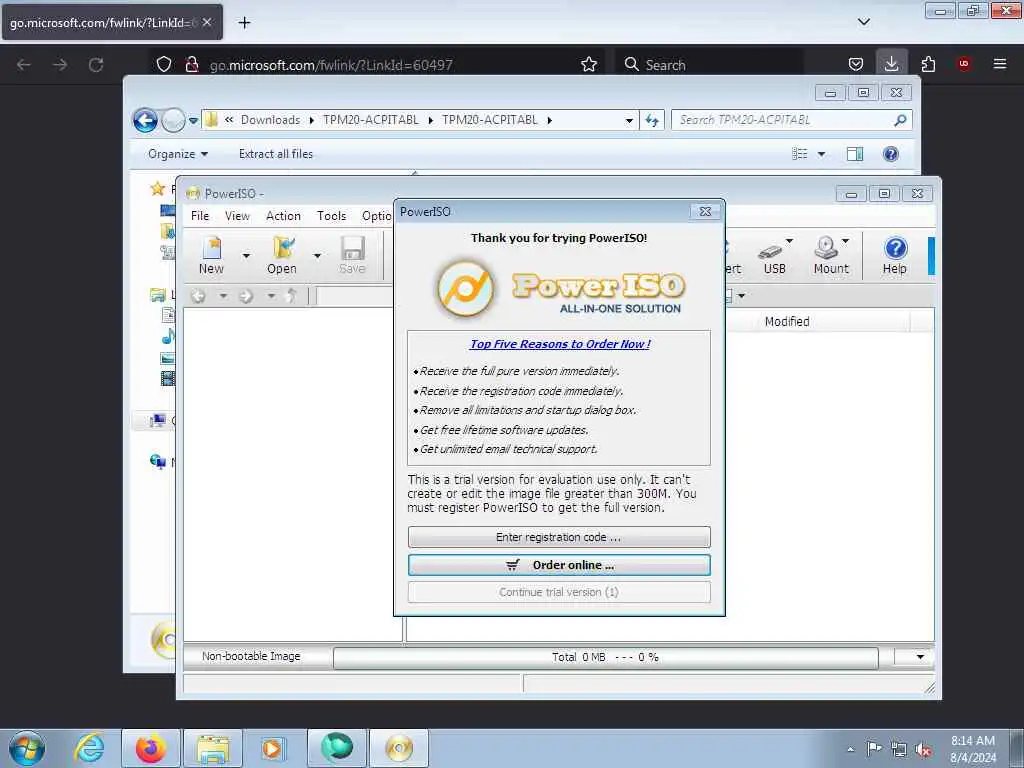
Task: Expand the Explorer view options arrow
Action: (822, 154)
